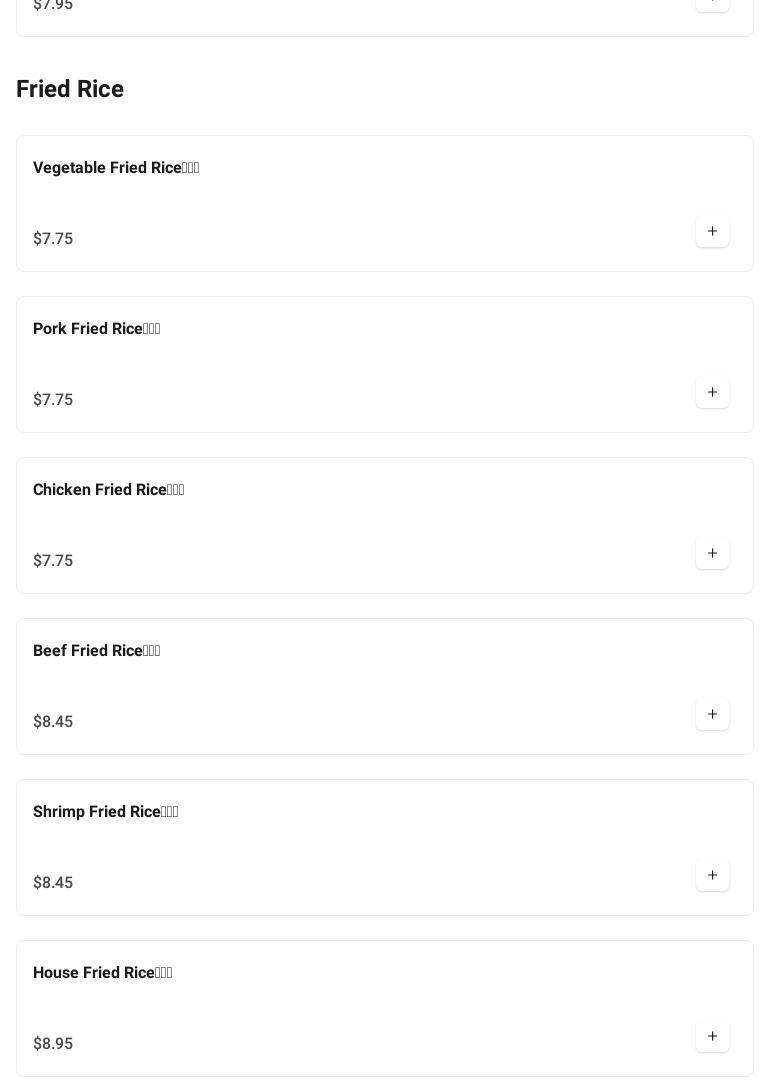Open the Shrimp Fried Rice item title
The width and height of the screenshot is (770, 1088).
[105, 812]
